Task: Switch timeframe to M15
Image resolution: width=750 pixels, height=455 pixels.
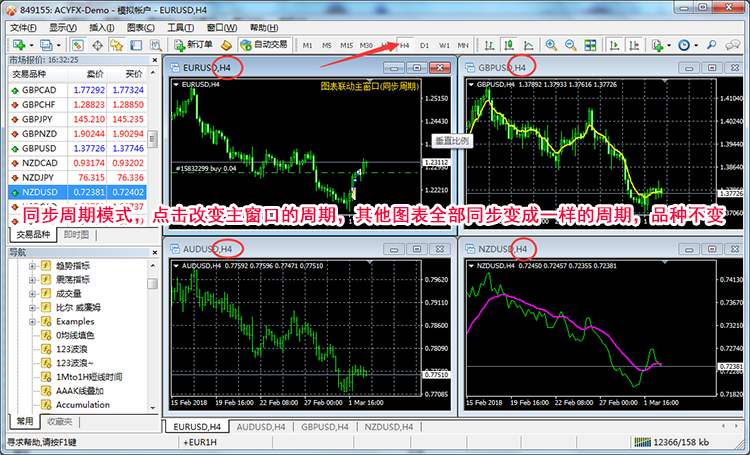Action: tap(346, 45)
